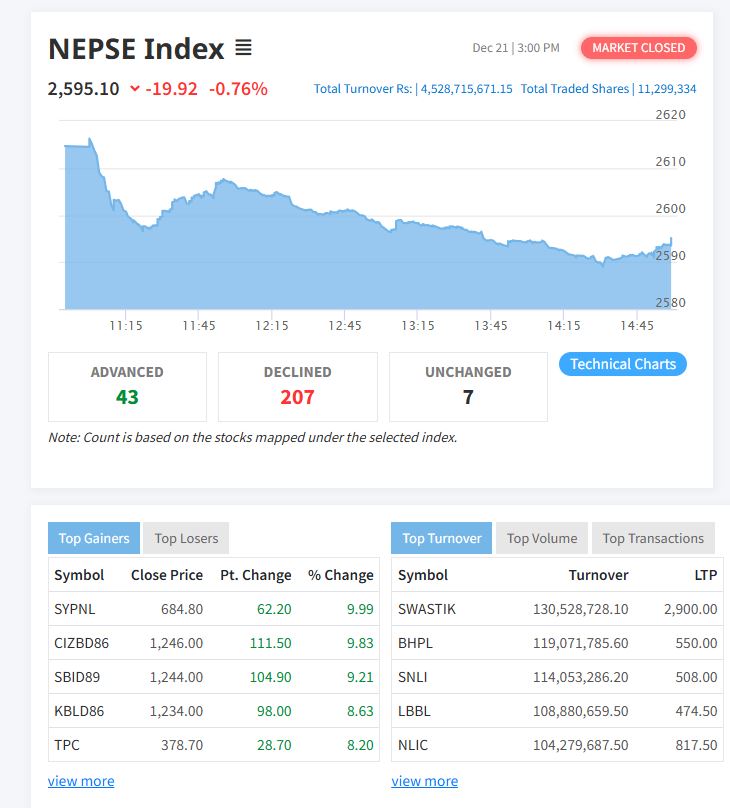Select the Top Gainers tab

coord(94,538)
